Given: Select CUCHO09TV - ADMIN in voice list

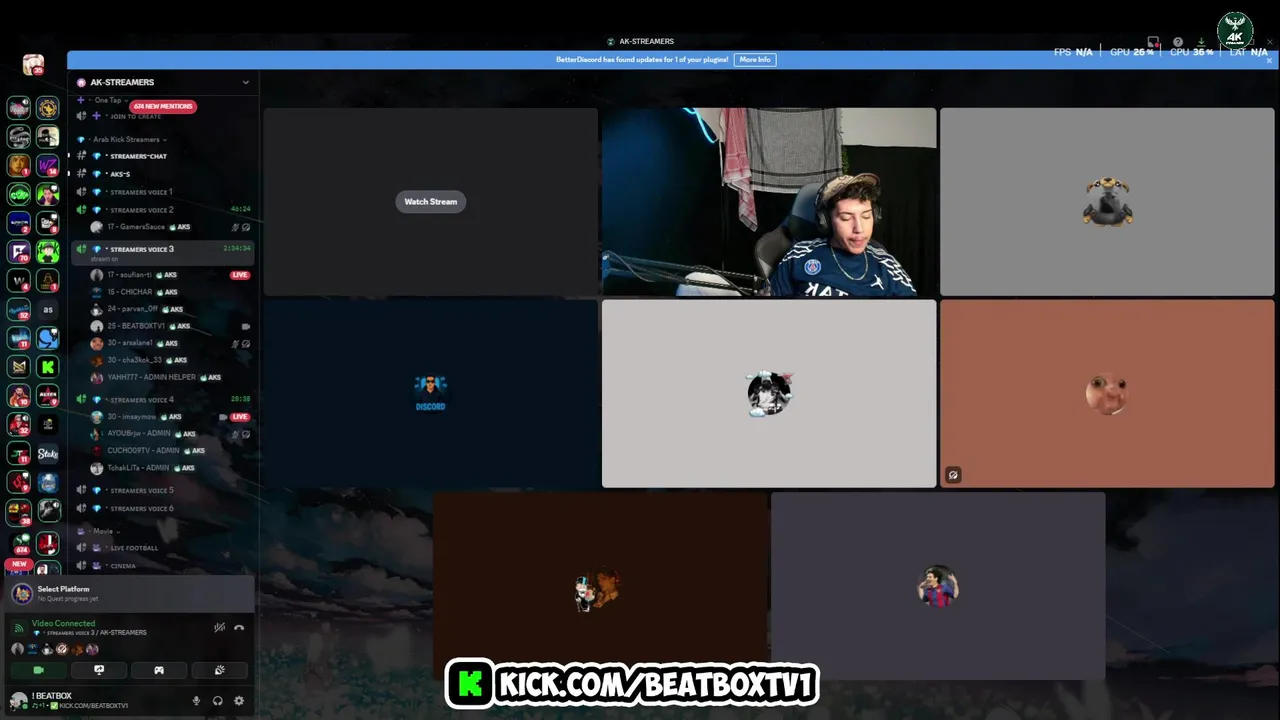Looking at the screenshot, I should click(x=170, y=450).
